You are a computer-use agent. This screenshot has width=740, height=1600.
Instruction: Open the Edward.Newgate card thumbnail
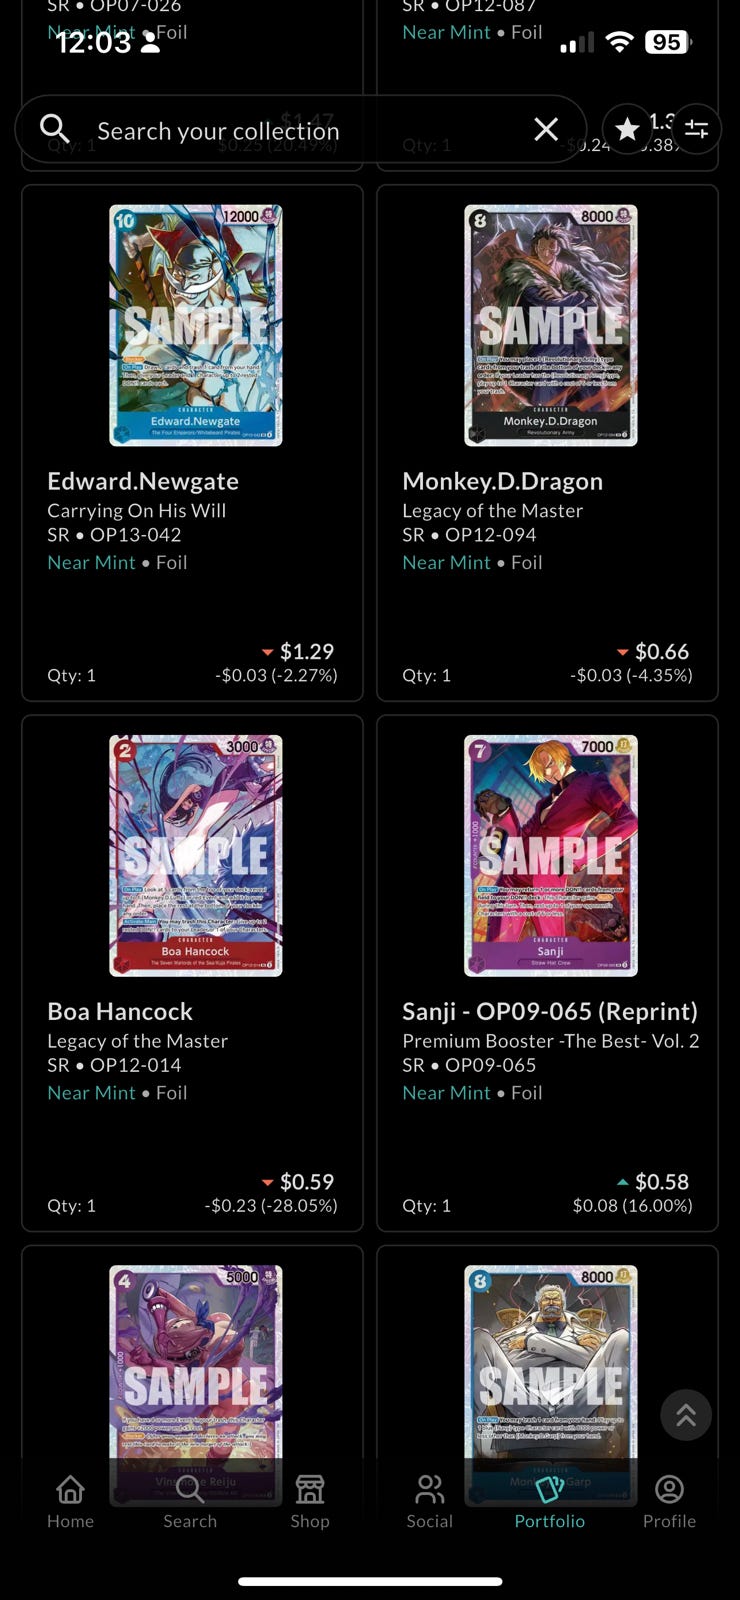pyautogui.click(x=196, y=325)
